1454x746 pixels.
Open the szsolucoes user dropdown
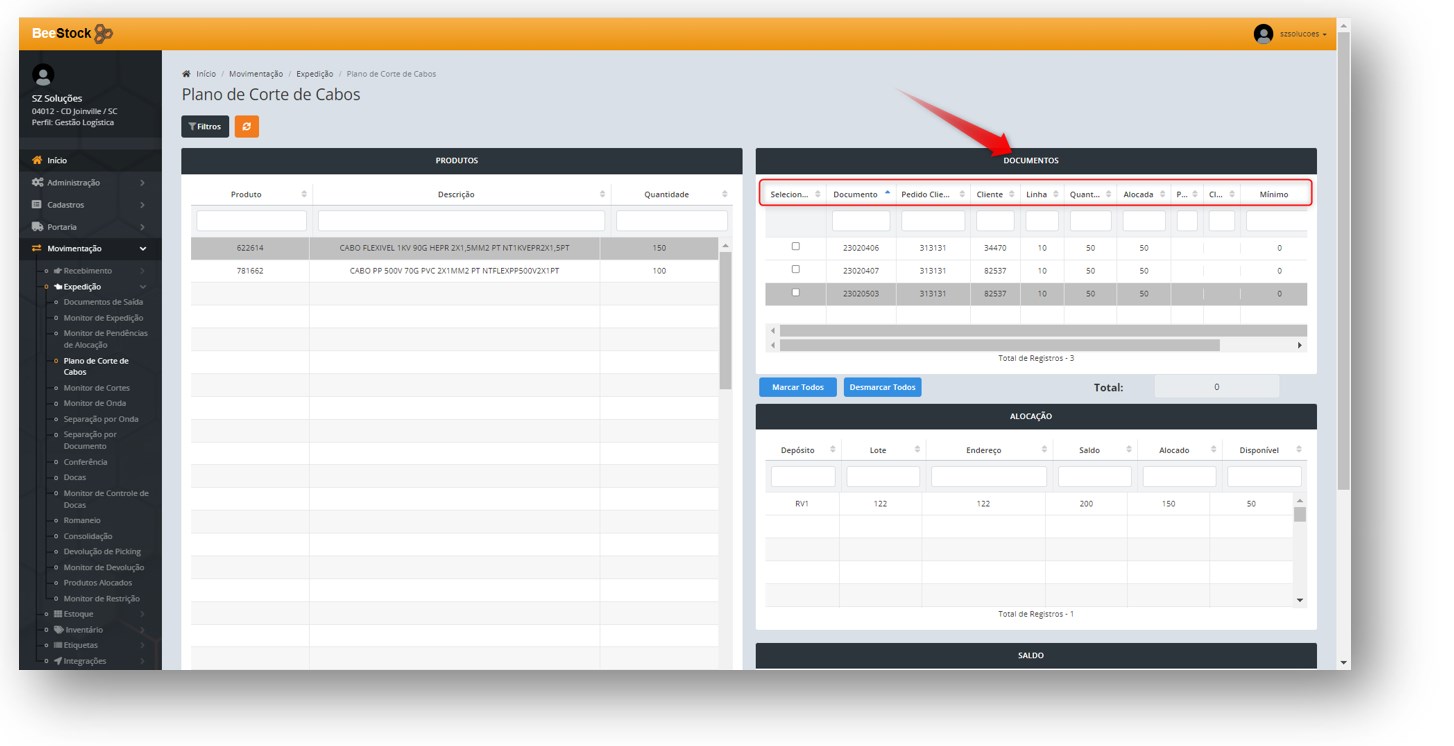1303,34
